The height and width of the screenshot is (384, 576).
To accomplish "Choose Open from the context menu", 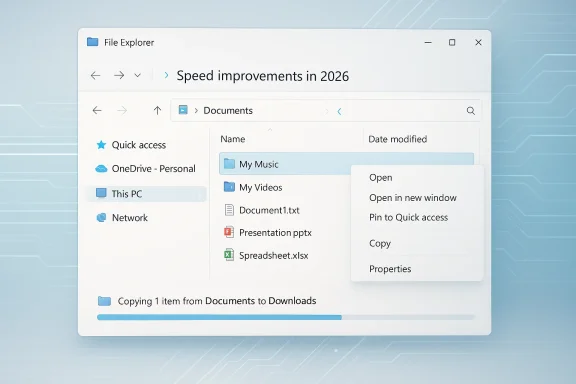I will pos(381,177).
